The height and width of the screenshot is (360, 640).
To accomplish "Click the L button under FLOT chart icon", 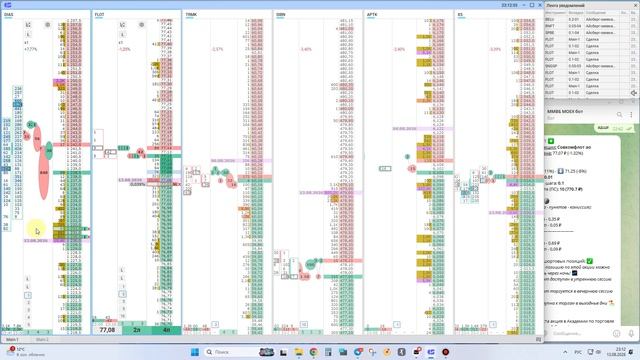I will [122, 35].
